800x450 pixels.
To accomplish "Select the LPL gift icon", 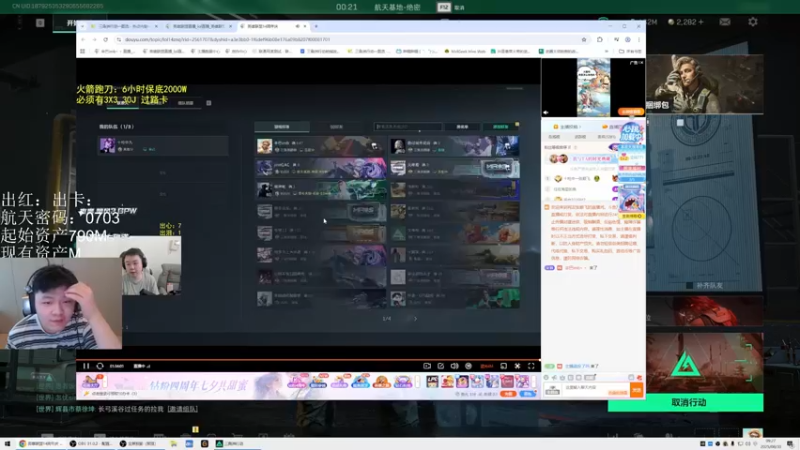I will [x=432, y=381].
